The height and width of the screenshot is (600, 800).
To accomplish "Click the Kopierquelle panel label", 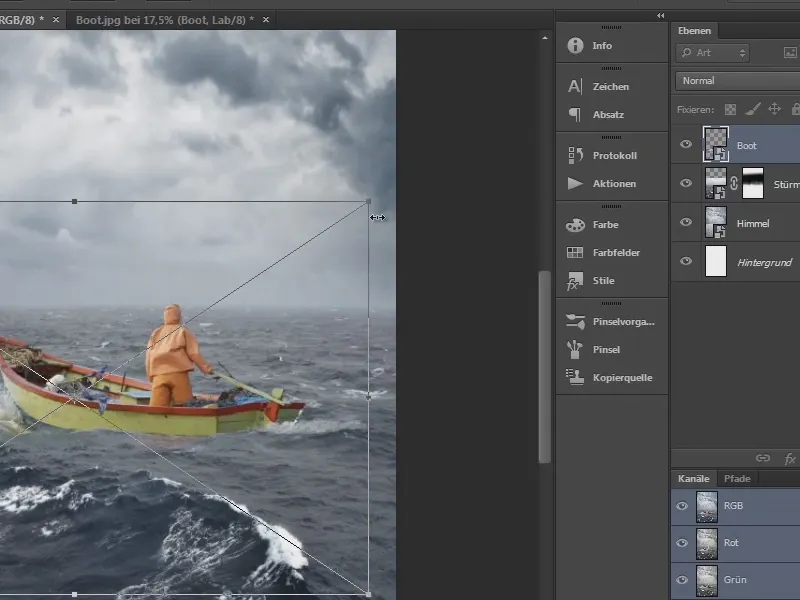I will pyautogui.click(x=622, y=378).
